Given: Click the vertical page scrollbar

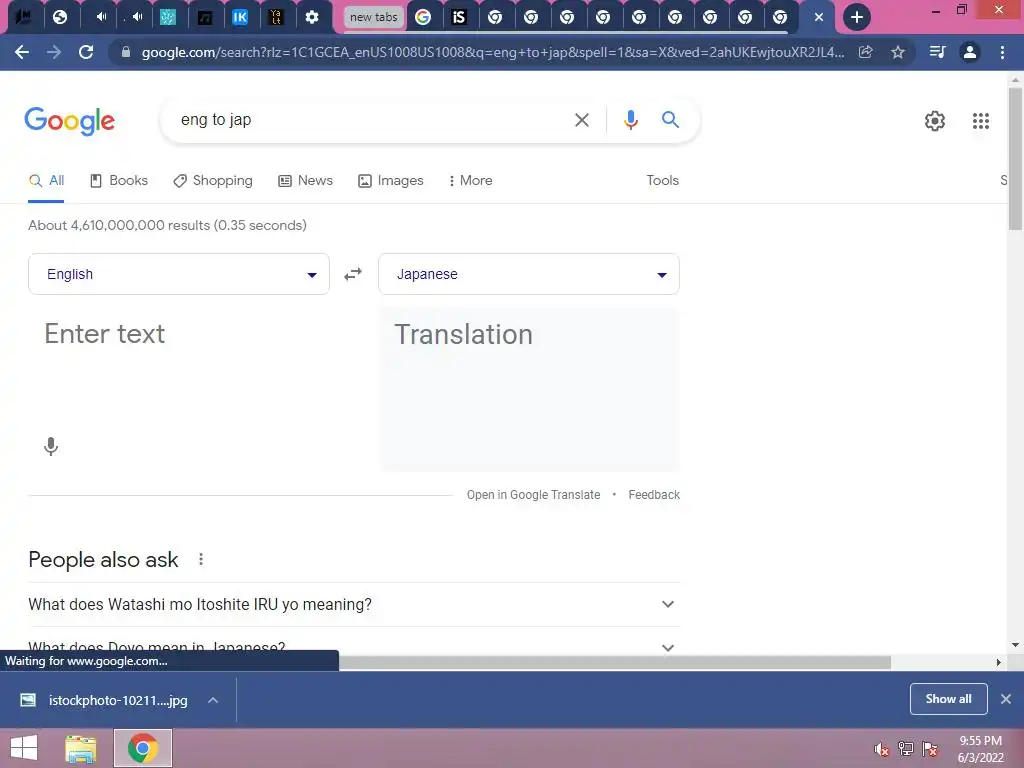Looking at the screenshot, I should point(1015,159).
